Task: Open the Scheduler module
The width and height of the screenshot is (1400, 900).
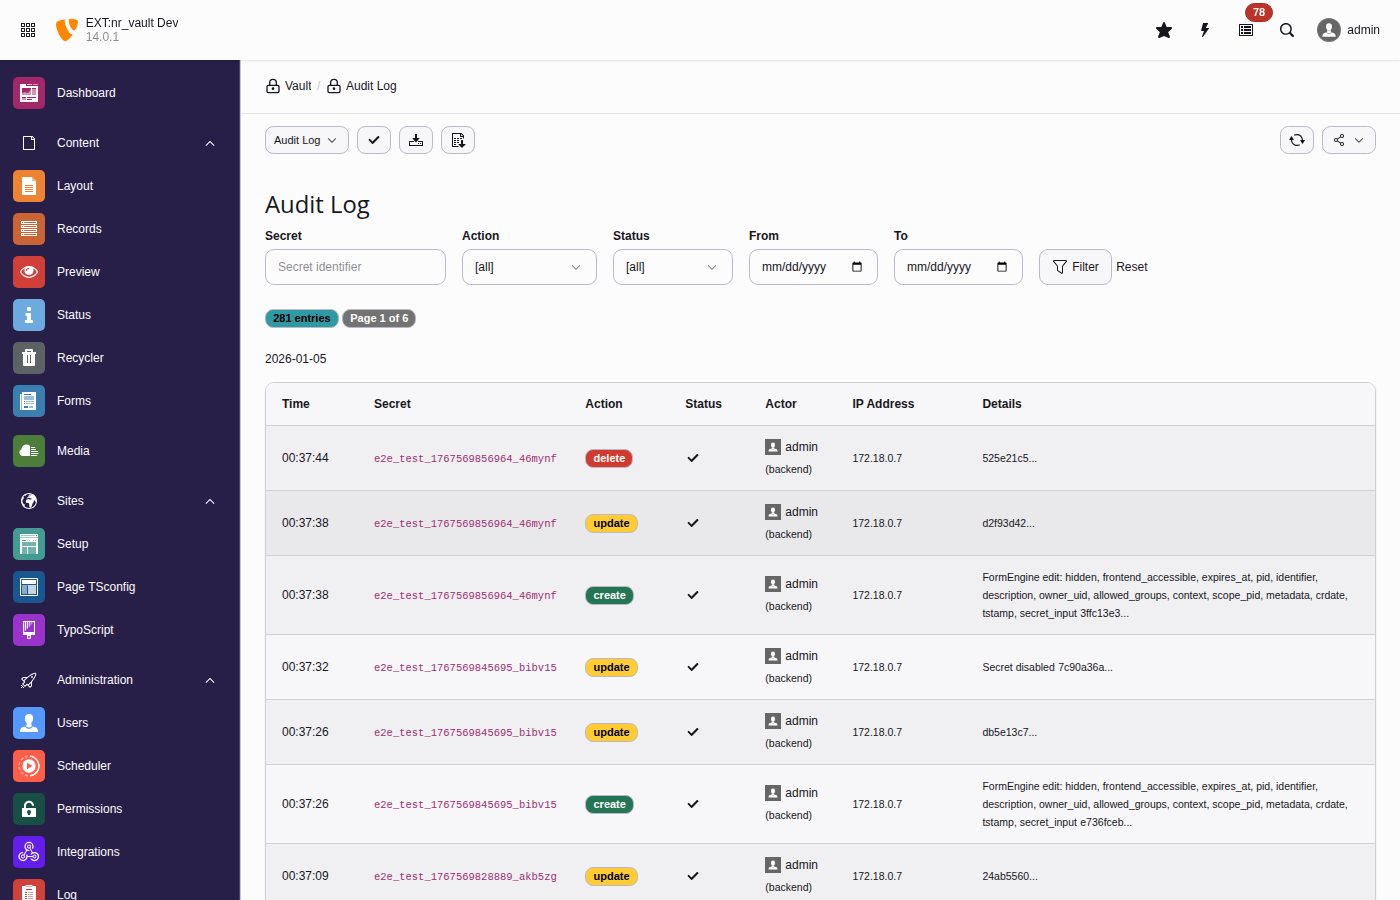Action: (x=84, y=765)
